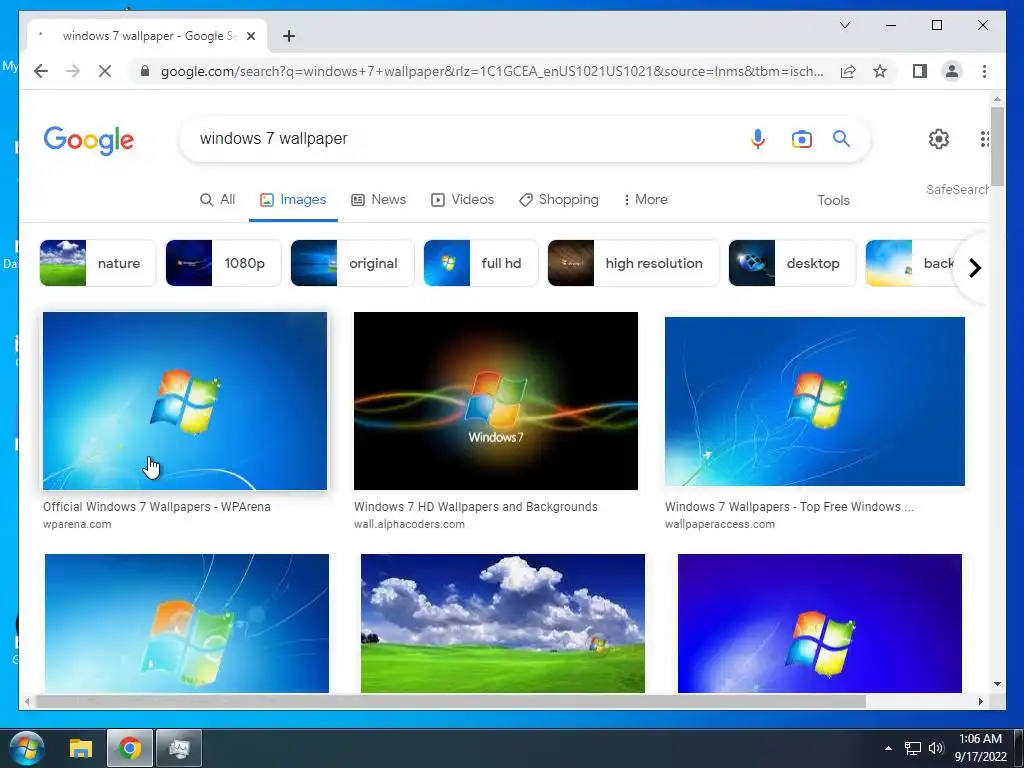Screen dimensions: 1024x768
Task: Click the horizontal scrollbar thumb
Action: tap(451, 701)
